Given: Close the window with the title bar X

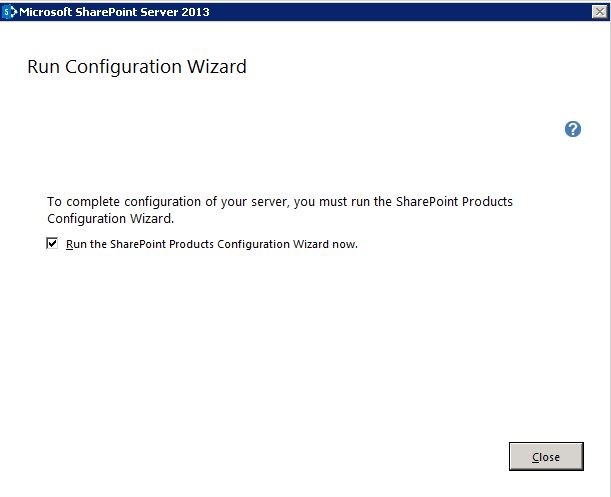Looking at the screenshot, I should click(x=599, y=12).
